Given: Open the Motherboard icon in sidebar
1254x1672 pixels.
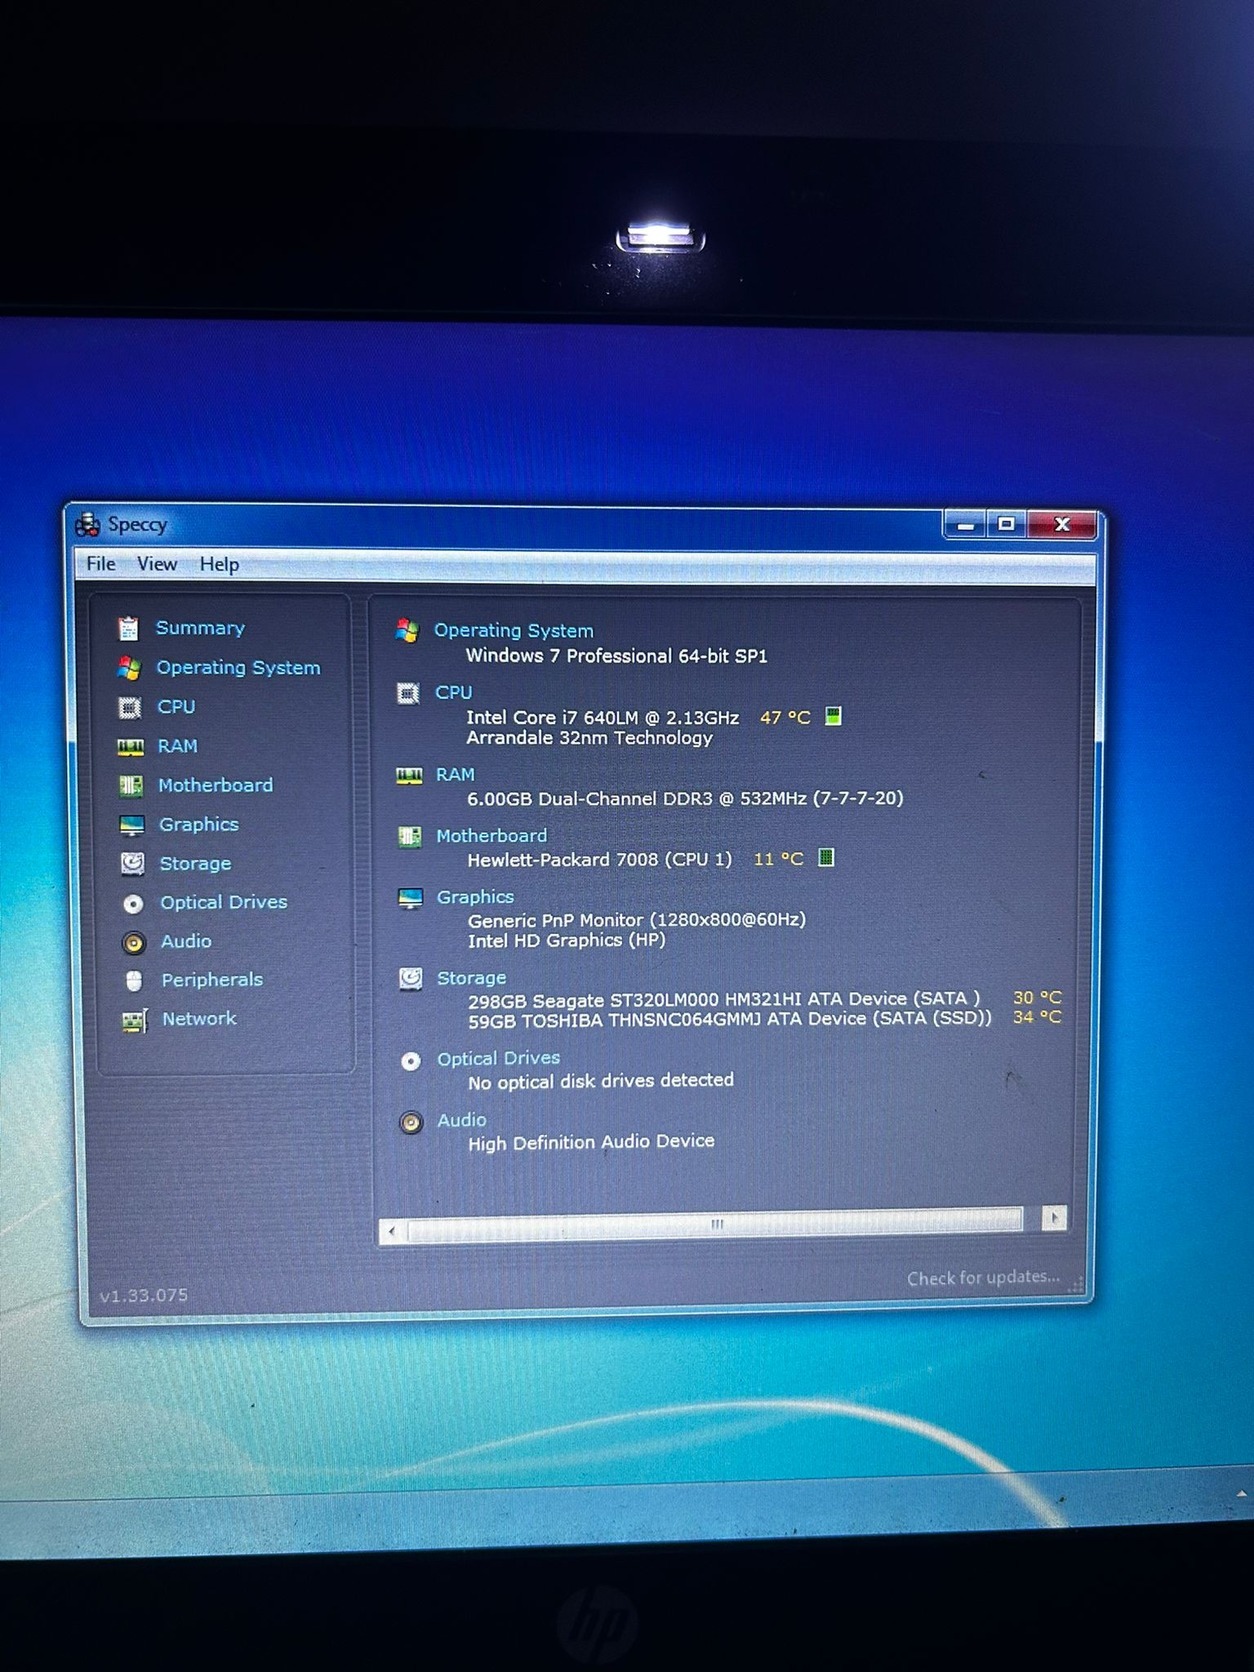Looking at the screenshot, I should tap(131, 785).
